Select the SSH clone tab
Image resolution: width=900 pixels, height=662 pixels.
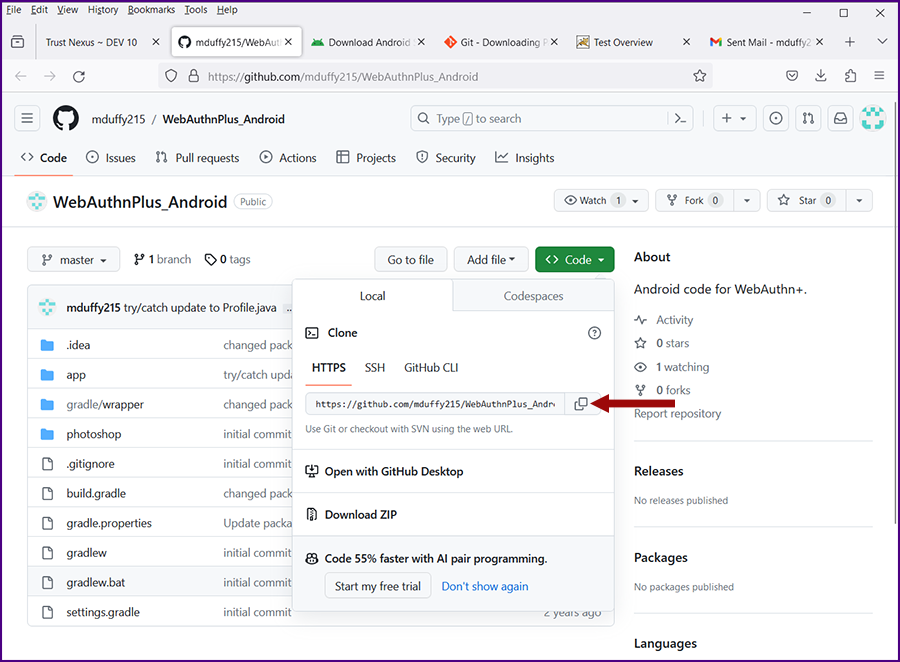tap(375, 367)
